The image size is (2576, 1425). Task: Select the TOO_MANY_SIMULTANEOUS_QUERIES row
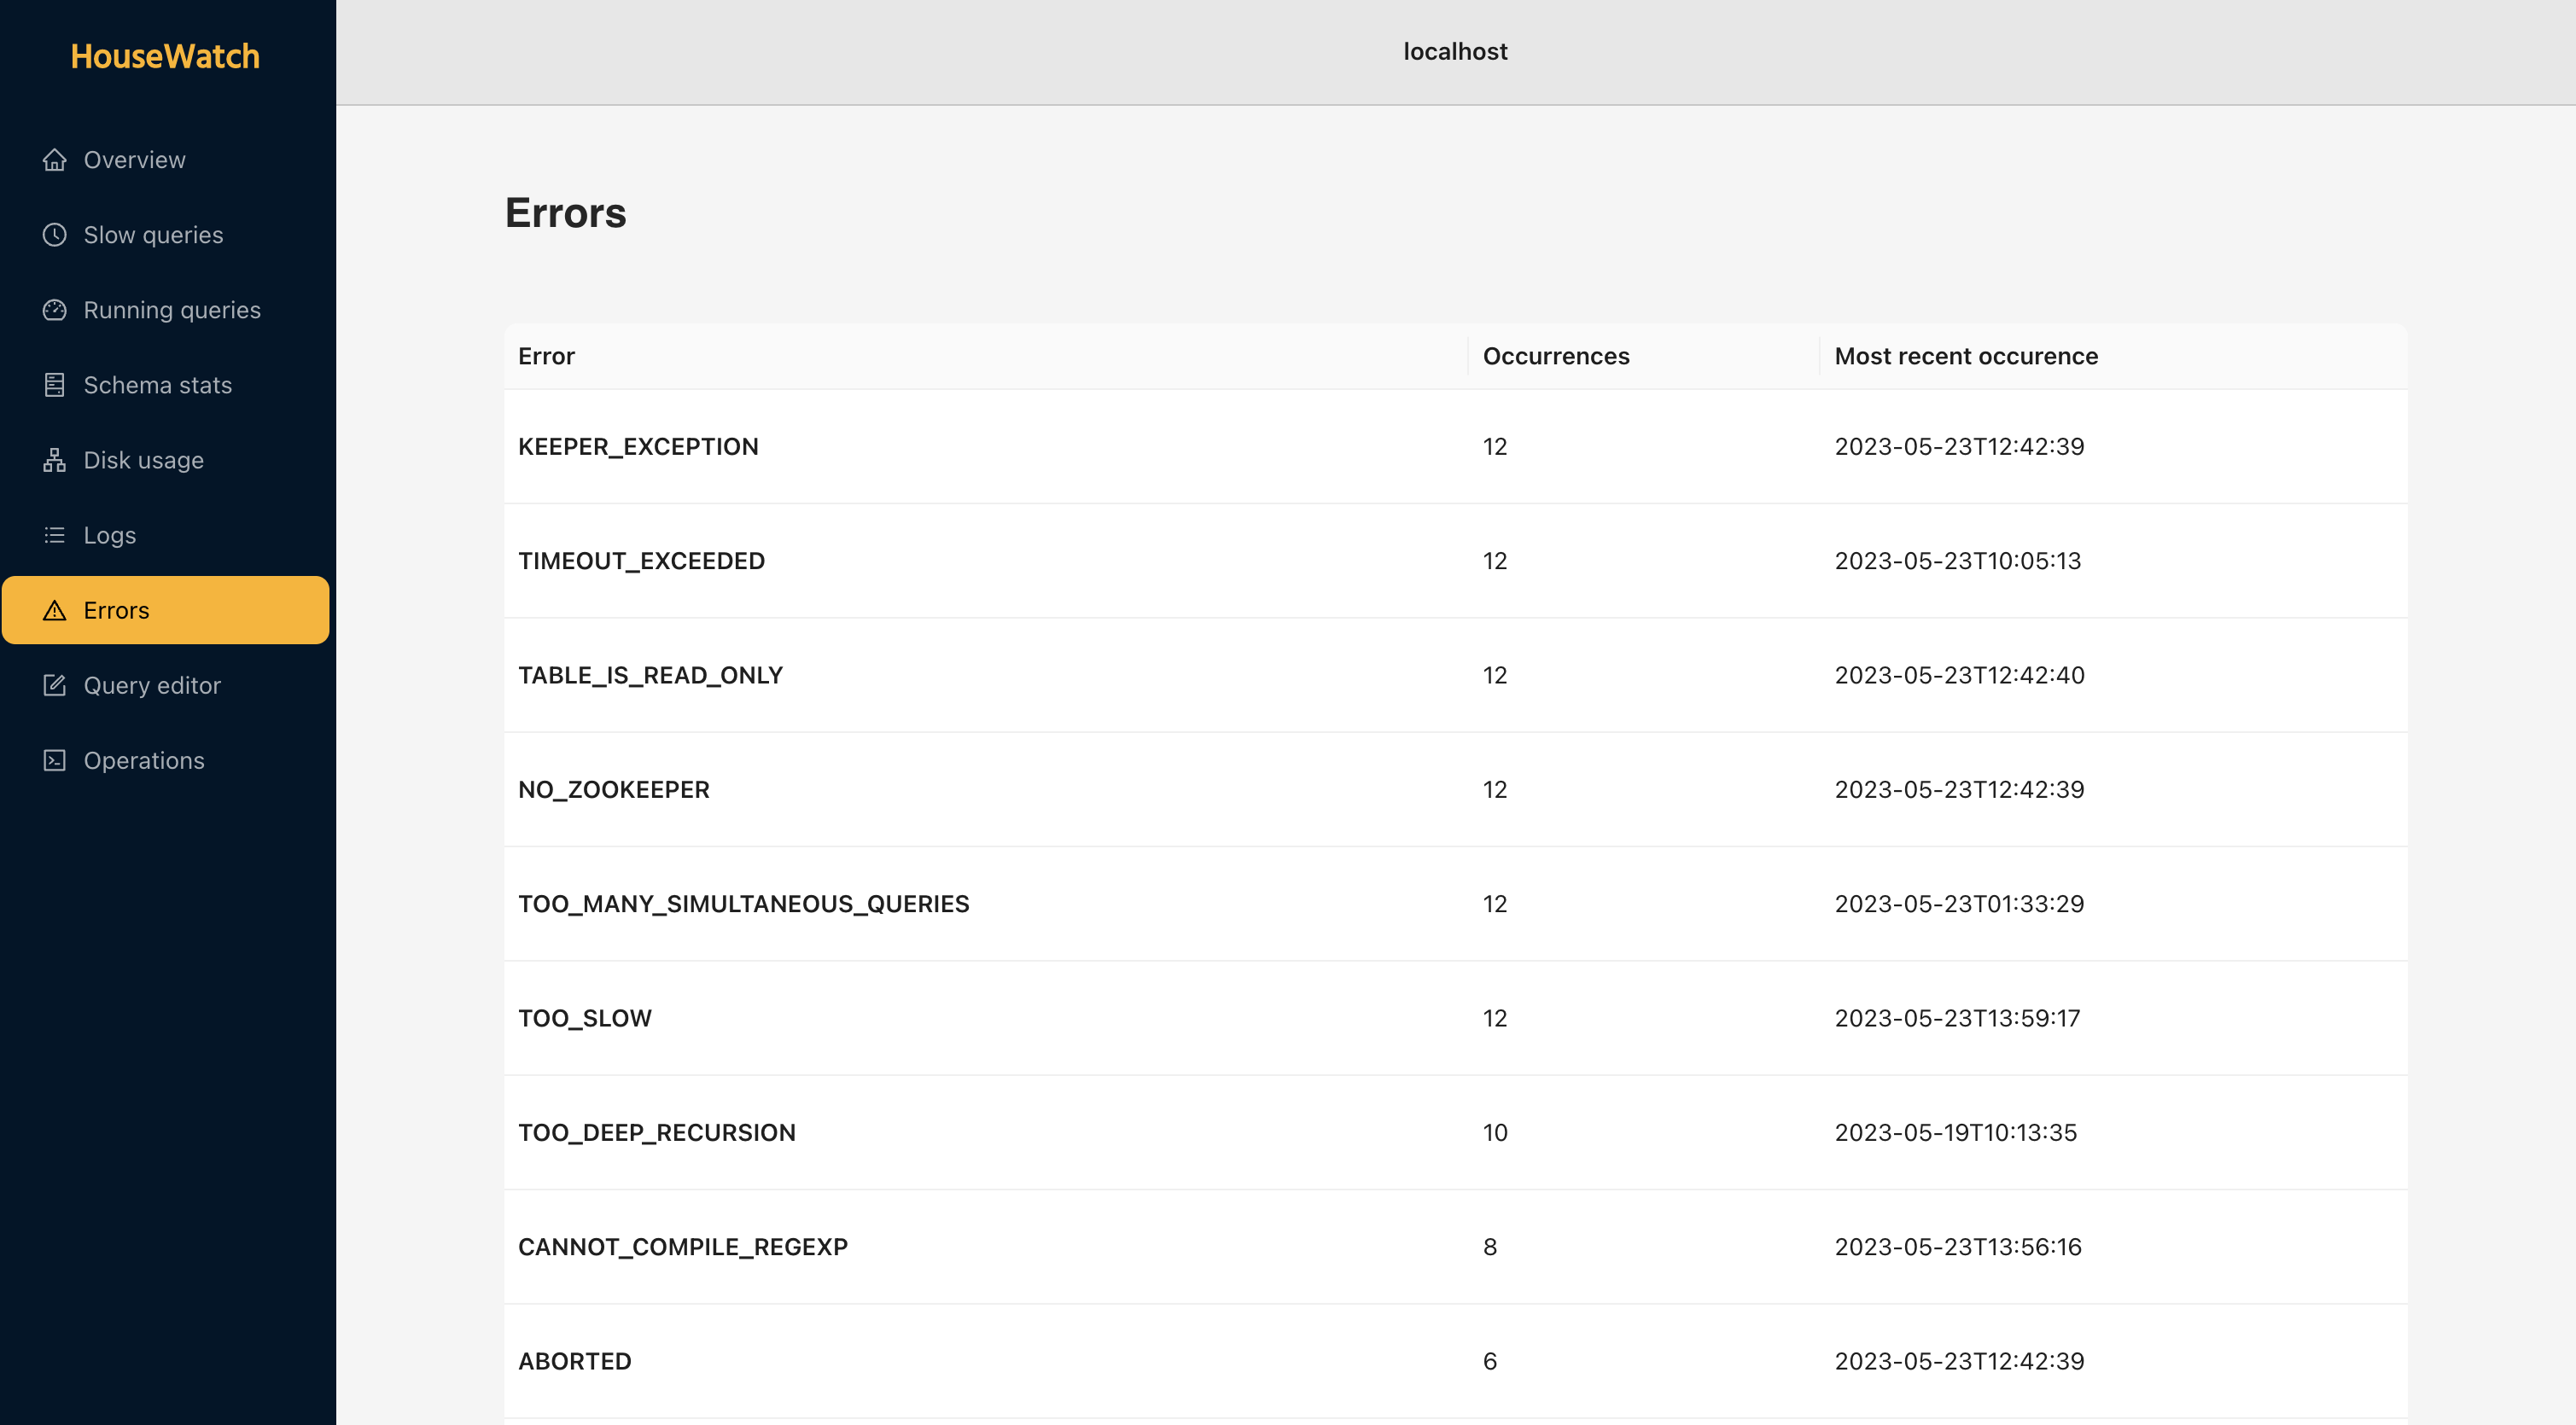tap(743, 904)
